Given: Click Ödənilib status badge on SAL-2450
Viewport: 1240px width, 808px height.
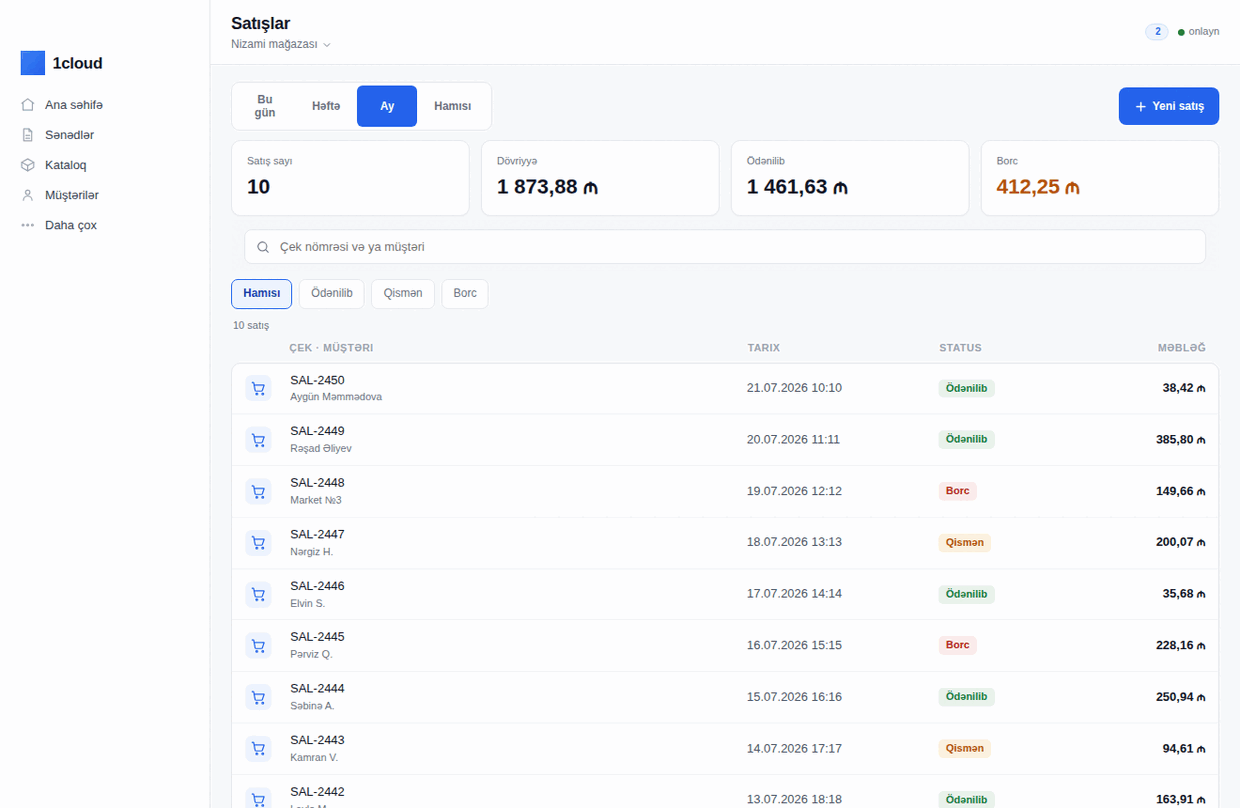Looking at the screenshot, I should click(x=967, y=388).
